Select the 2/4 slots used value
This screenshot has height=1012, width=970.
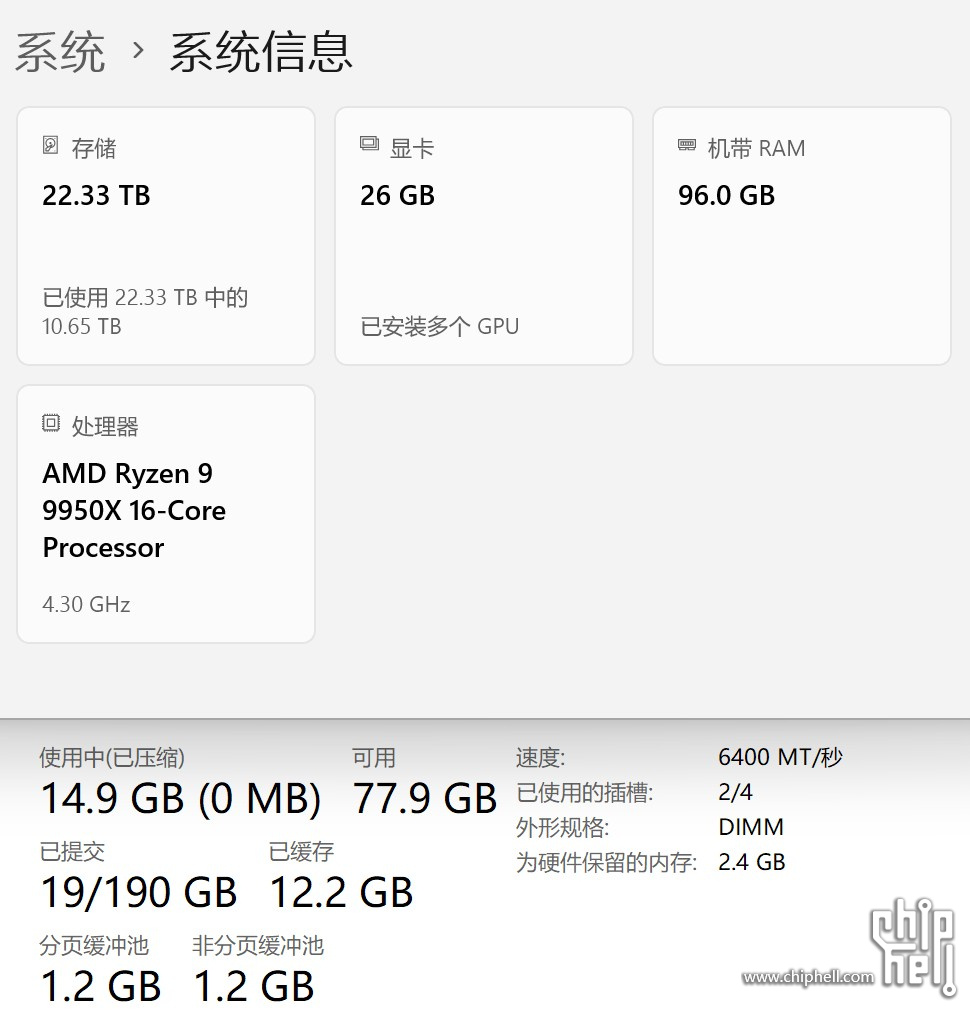coord(735,792)
